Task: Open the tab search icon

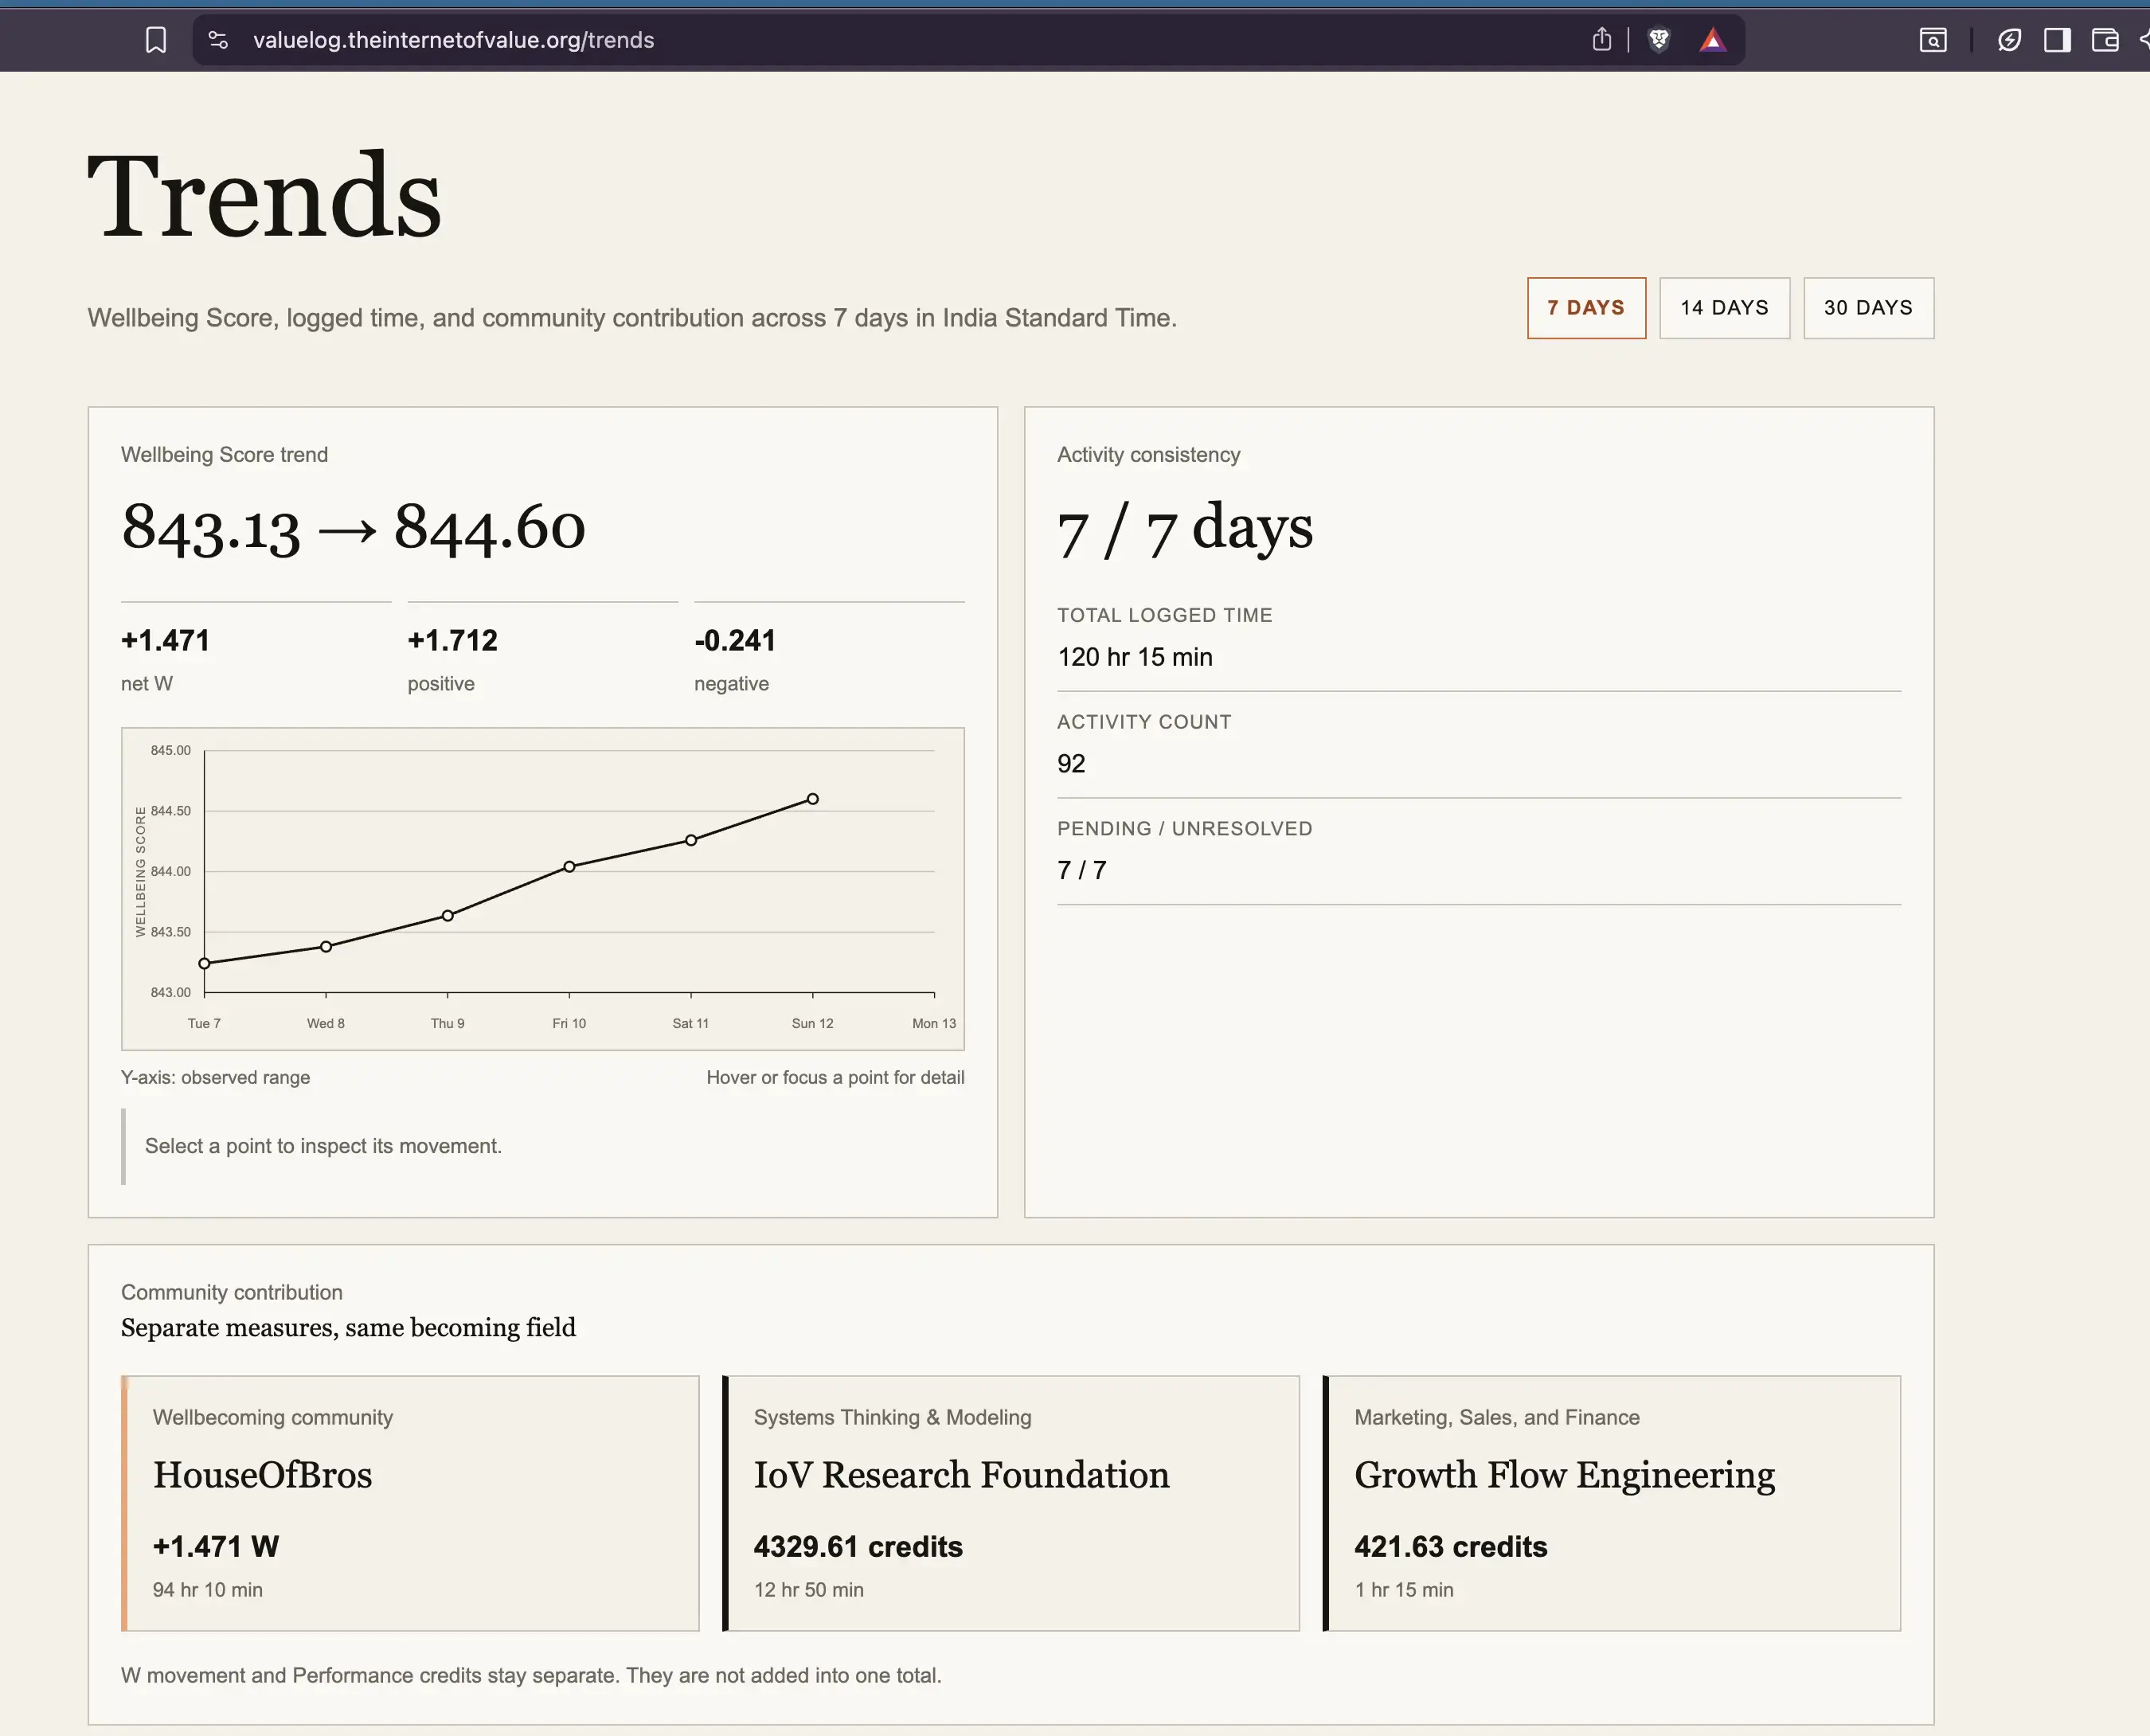Action: pyautogui.click(x=1933, y=40)
